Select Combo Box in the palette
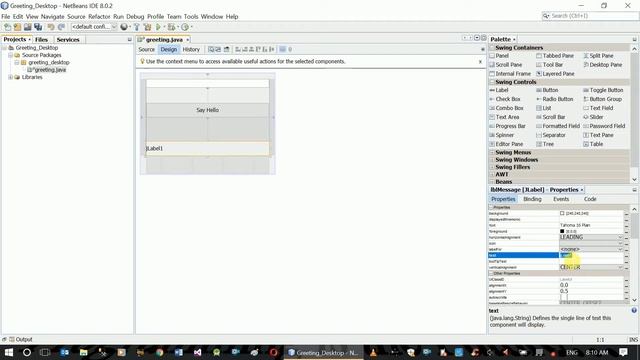The height and width of the screenshot is (360, 640). [506, 108]
